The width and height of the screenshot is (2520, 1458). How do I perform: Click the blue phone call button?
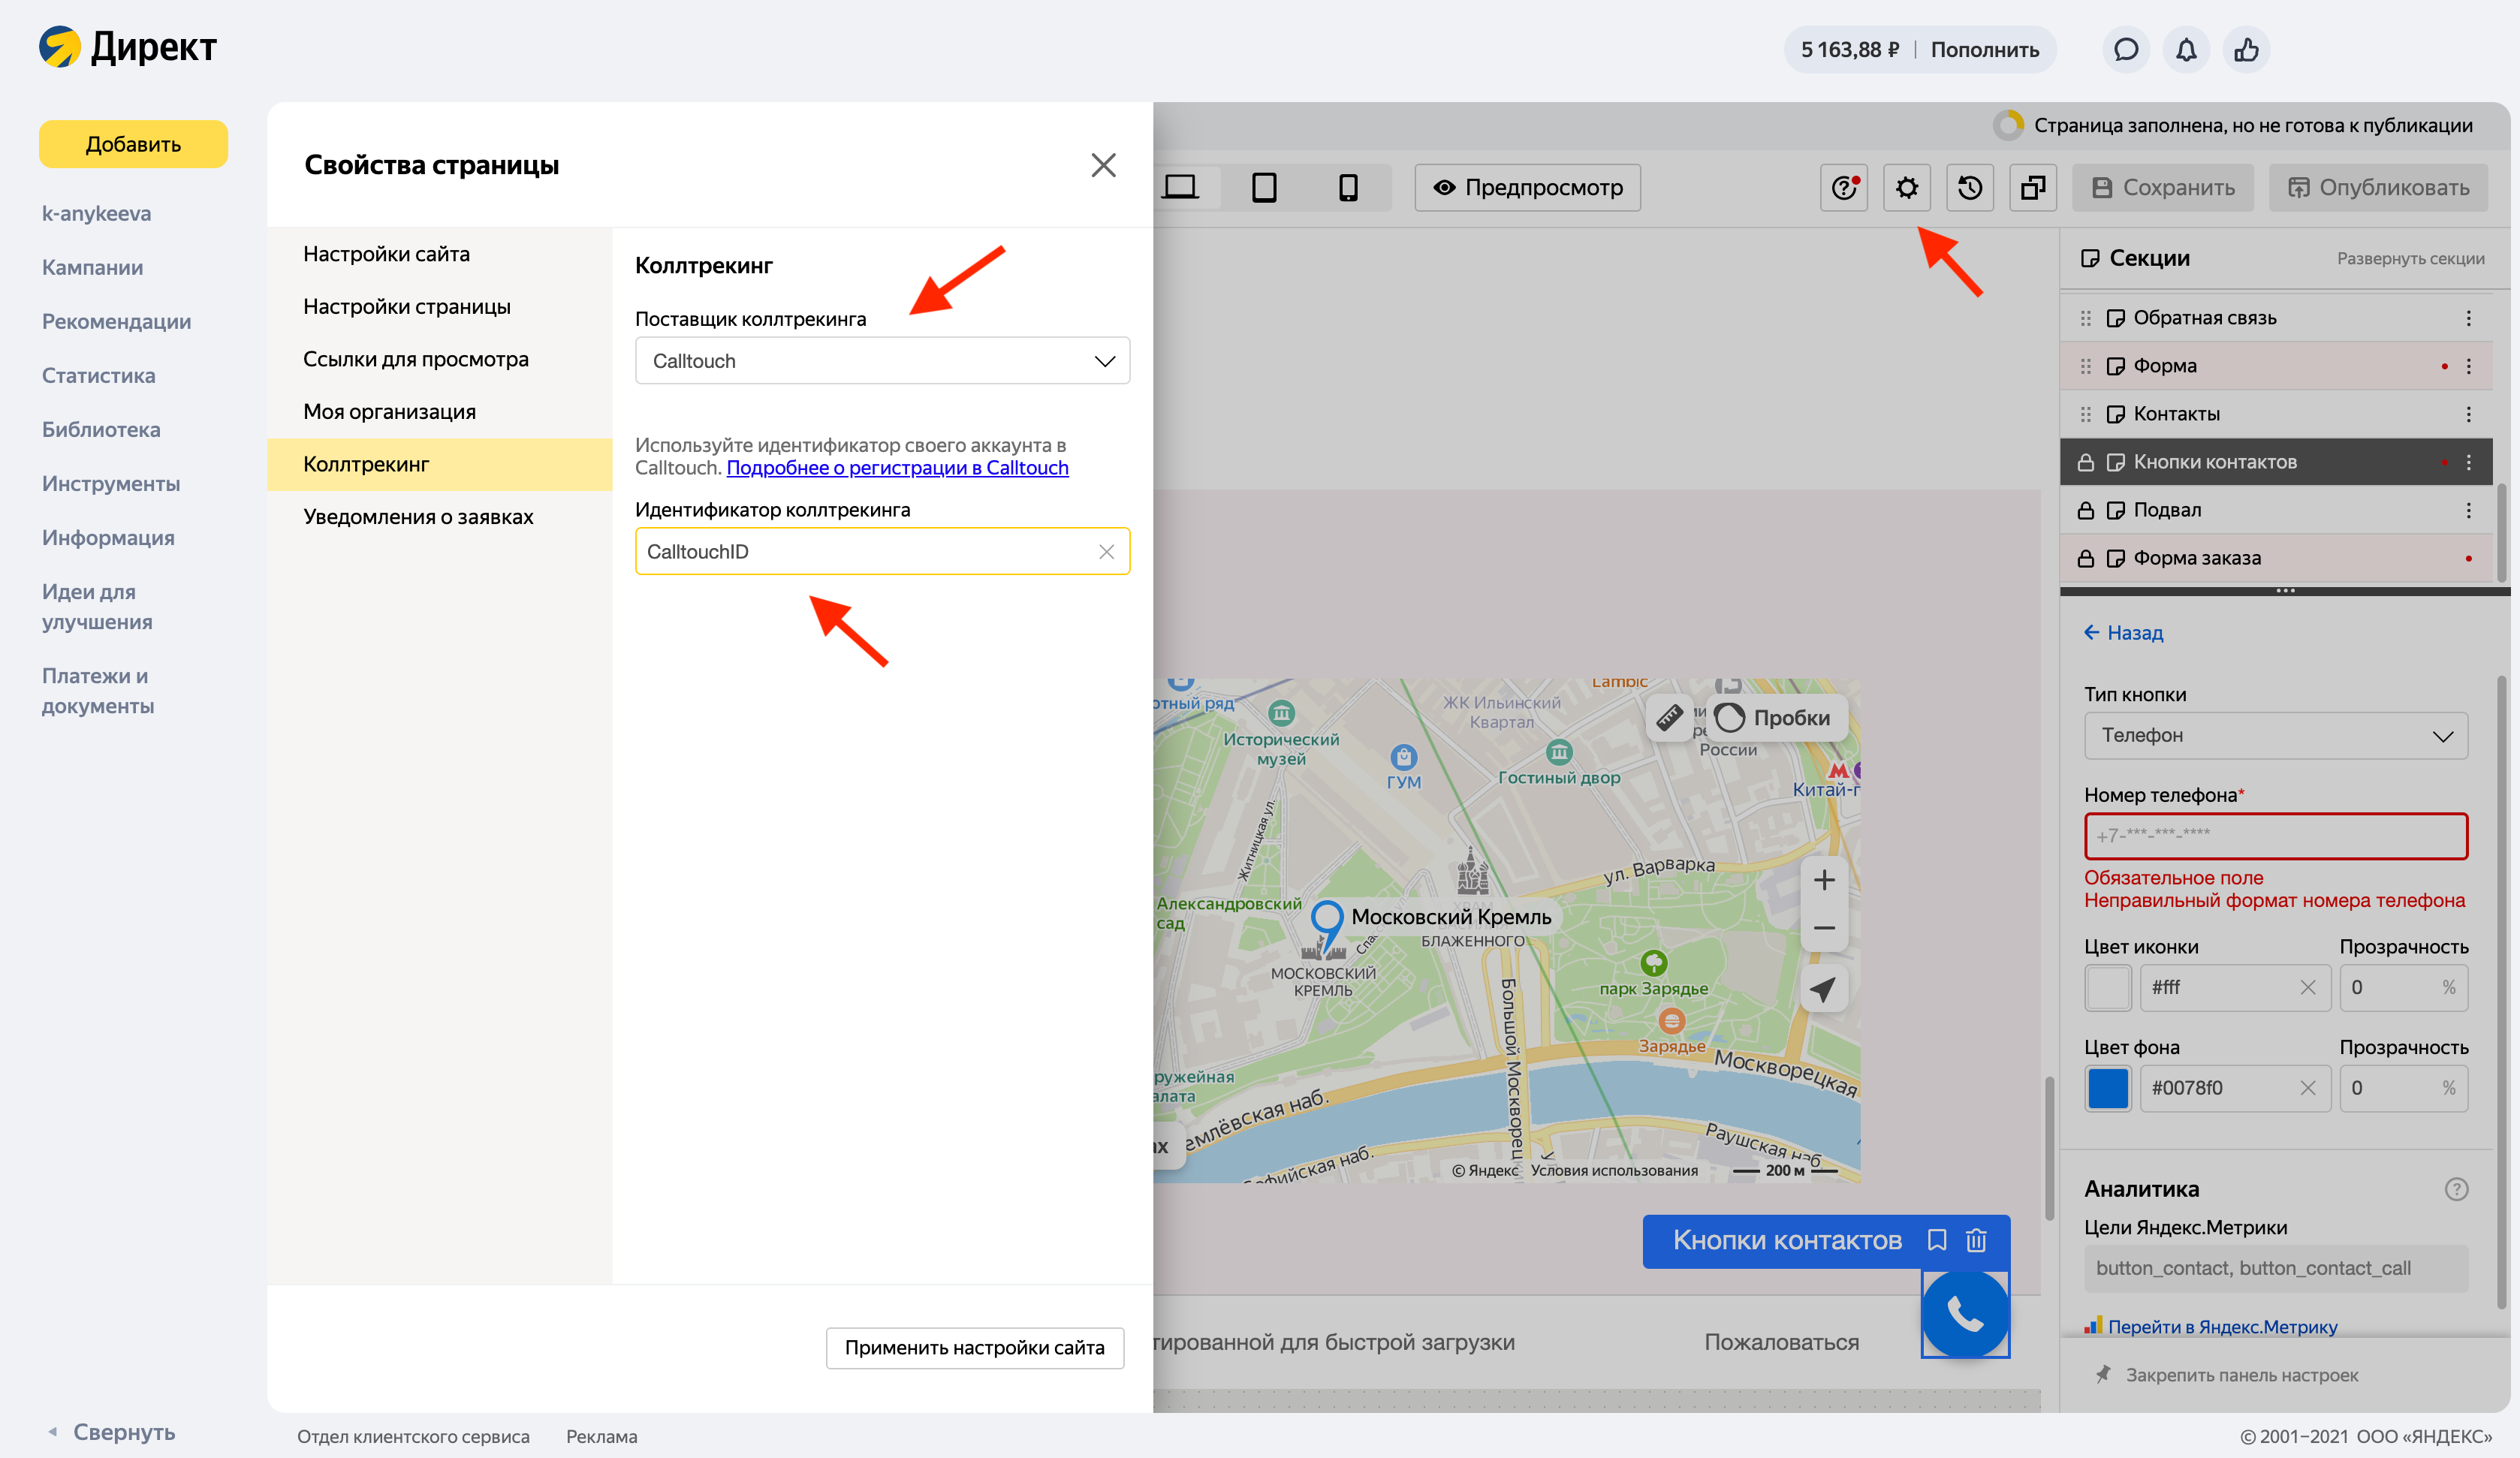click(1965, 1314)
